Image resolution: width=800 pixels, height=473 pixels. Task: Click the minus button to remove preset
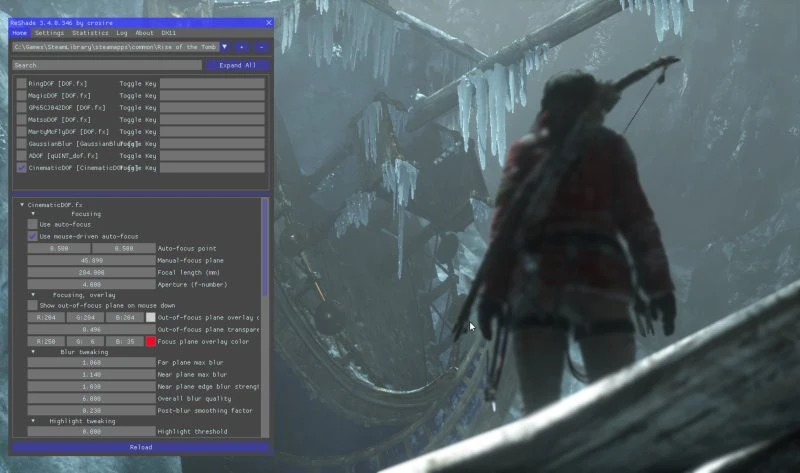(x=261, y=47)
